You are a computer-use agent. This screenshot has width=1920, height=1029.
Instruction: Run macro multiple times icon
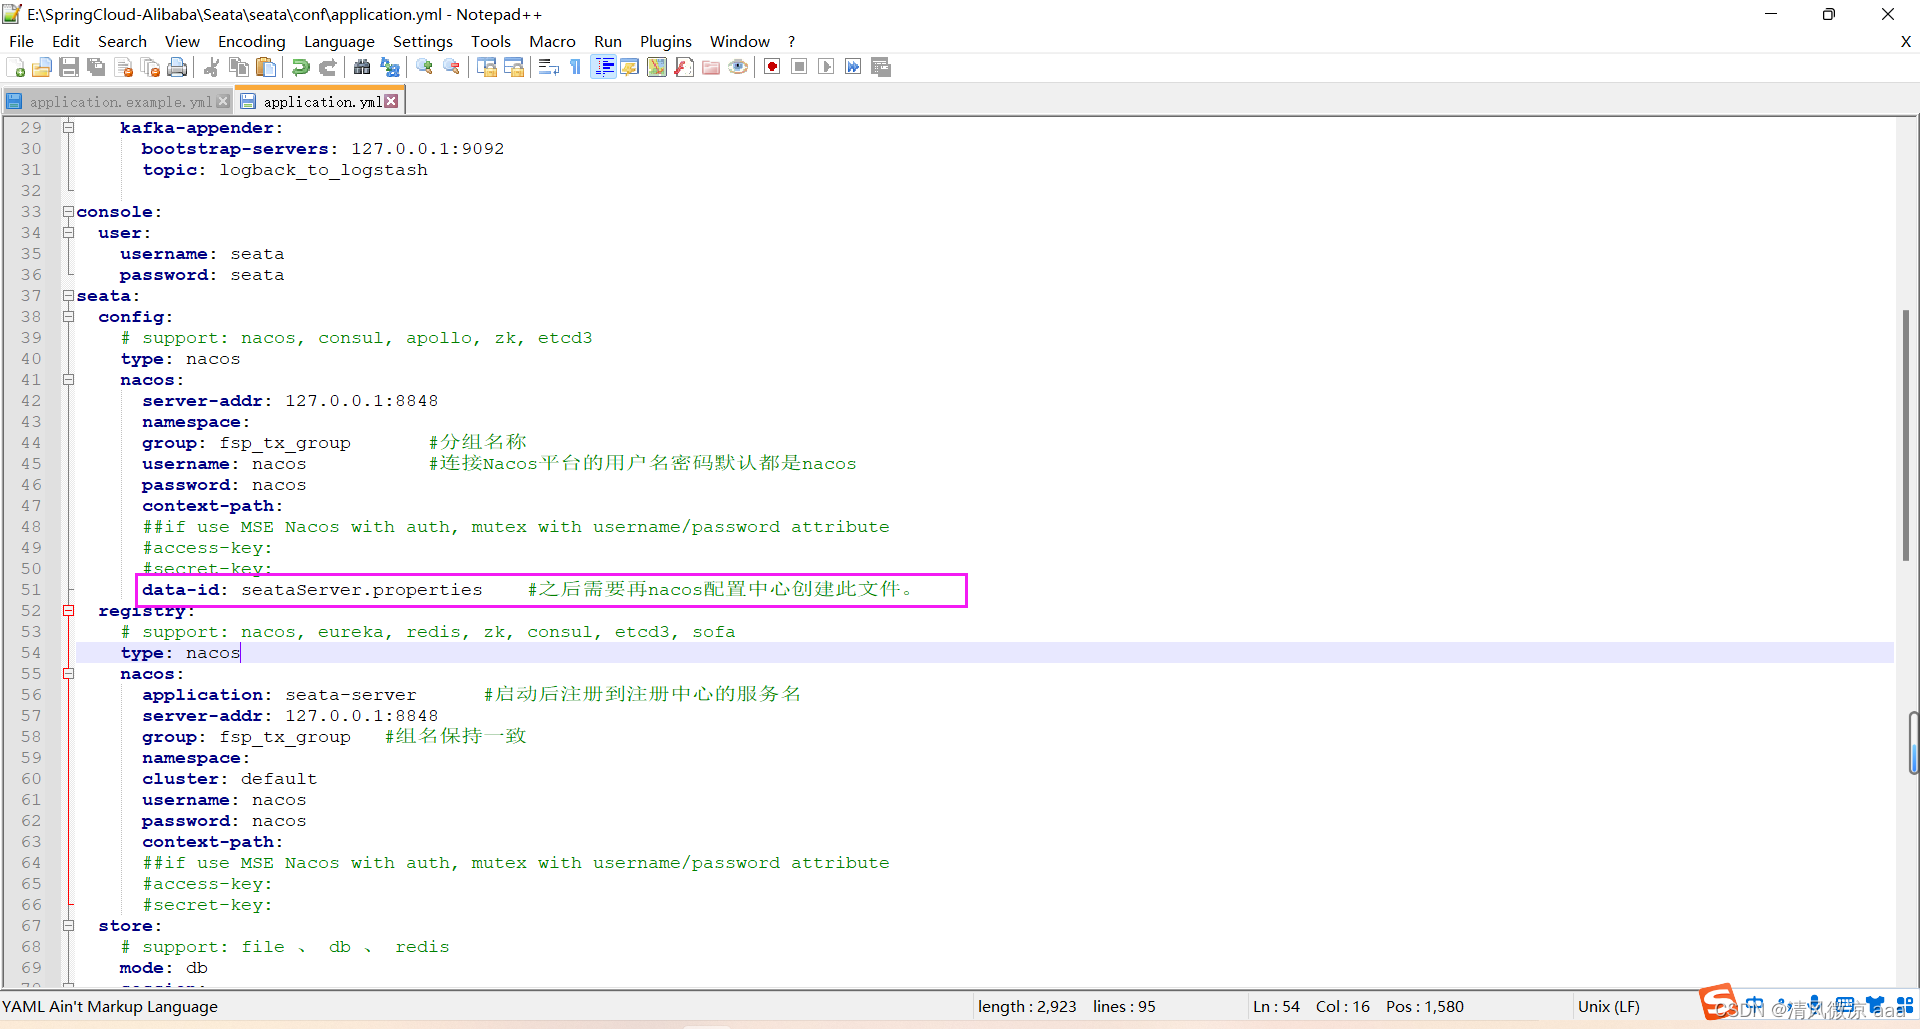pyautogui.click(x=853, y=67)
